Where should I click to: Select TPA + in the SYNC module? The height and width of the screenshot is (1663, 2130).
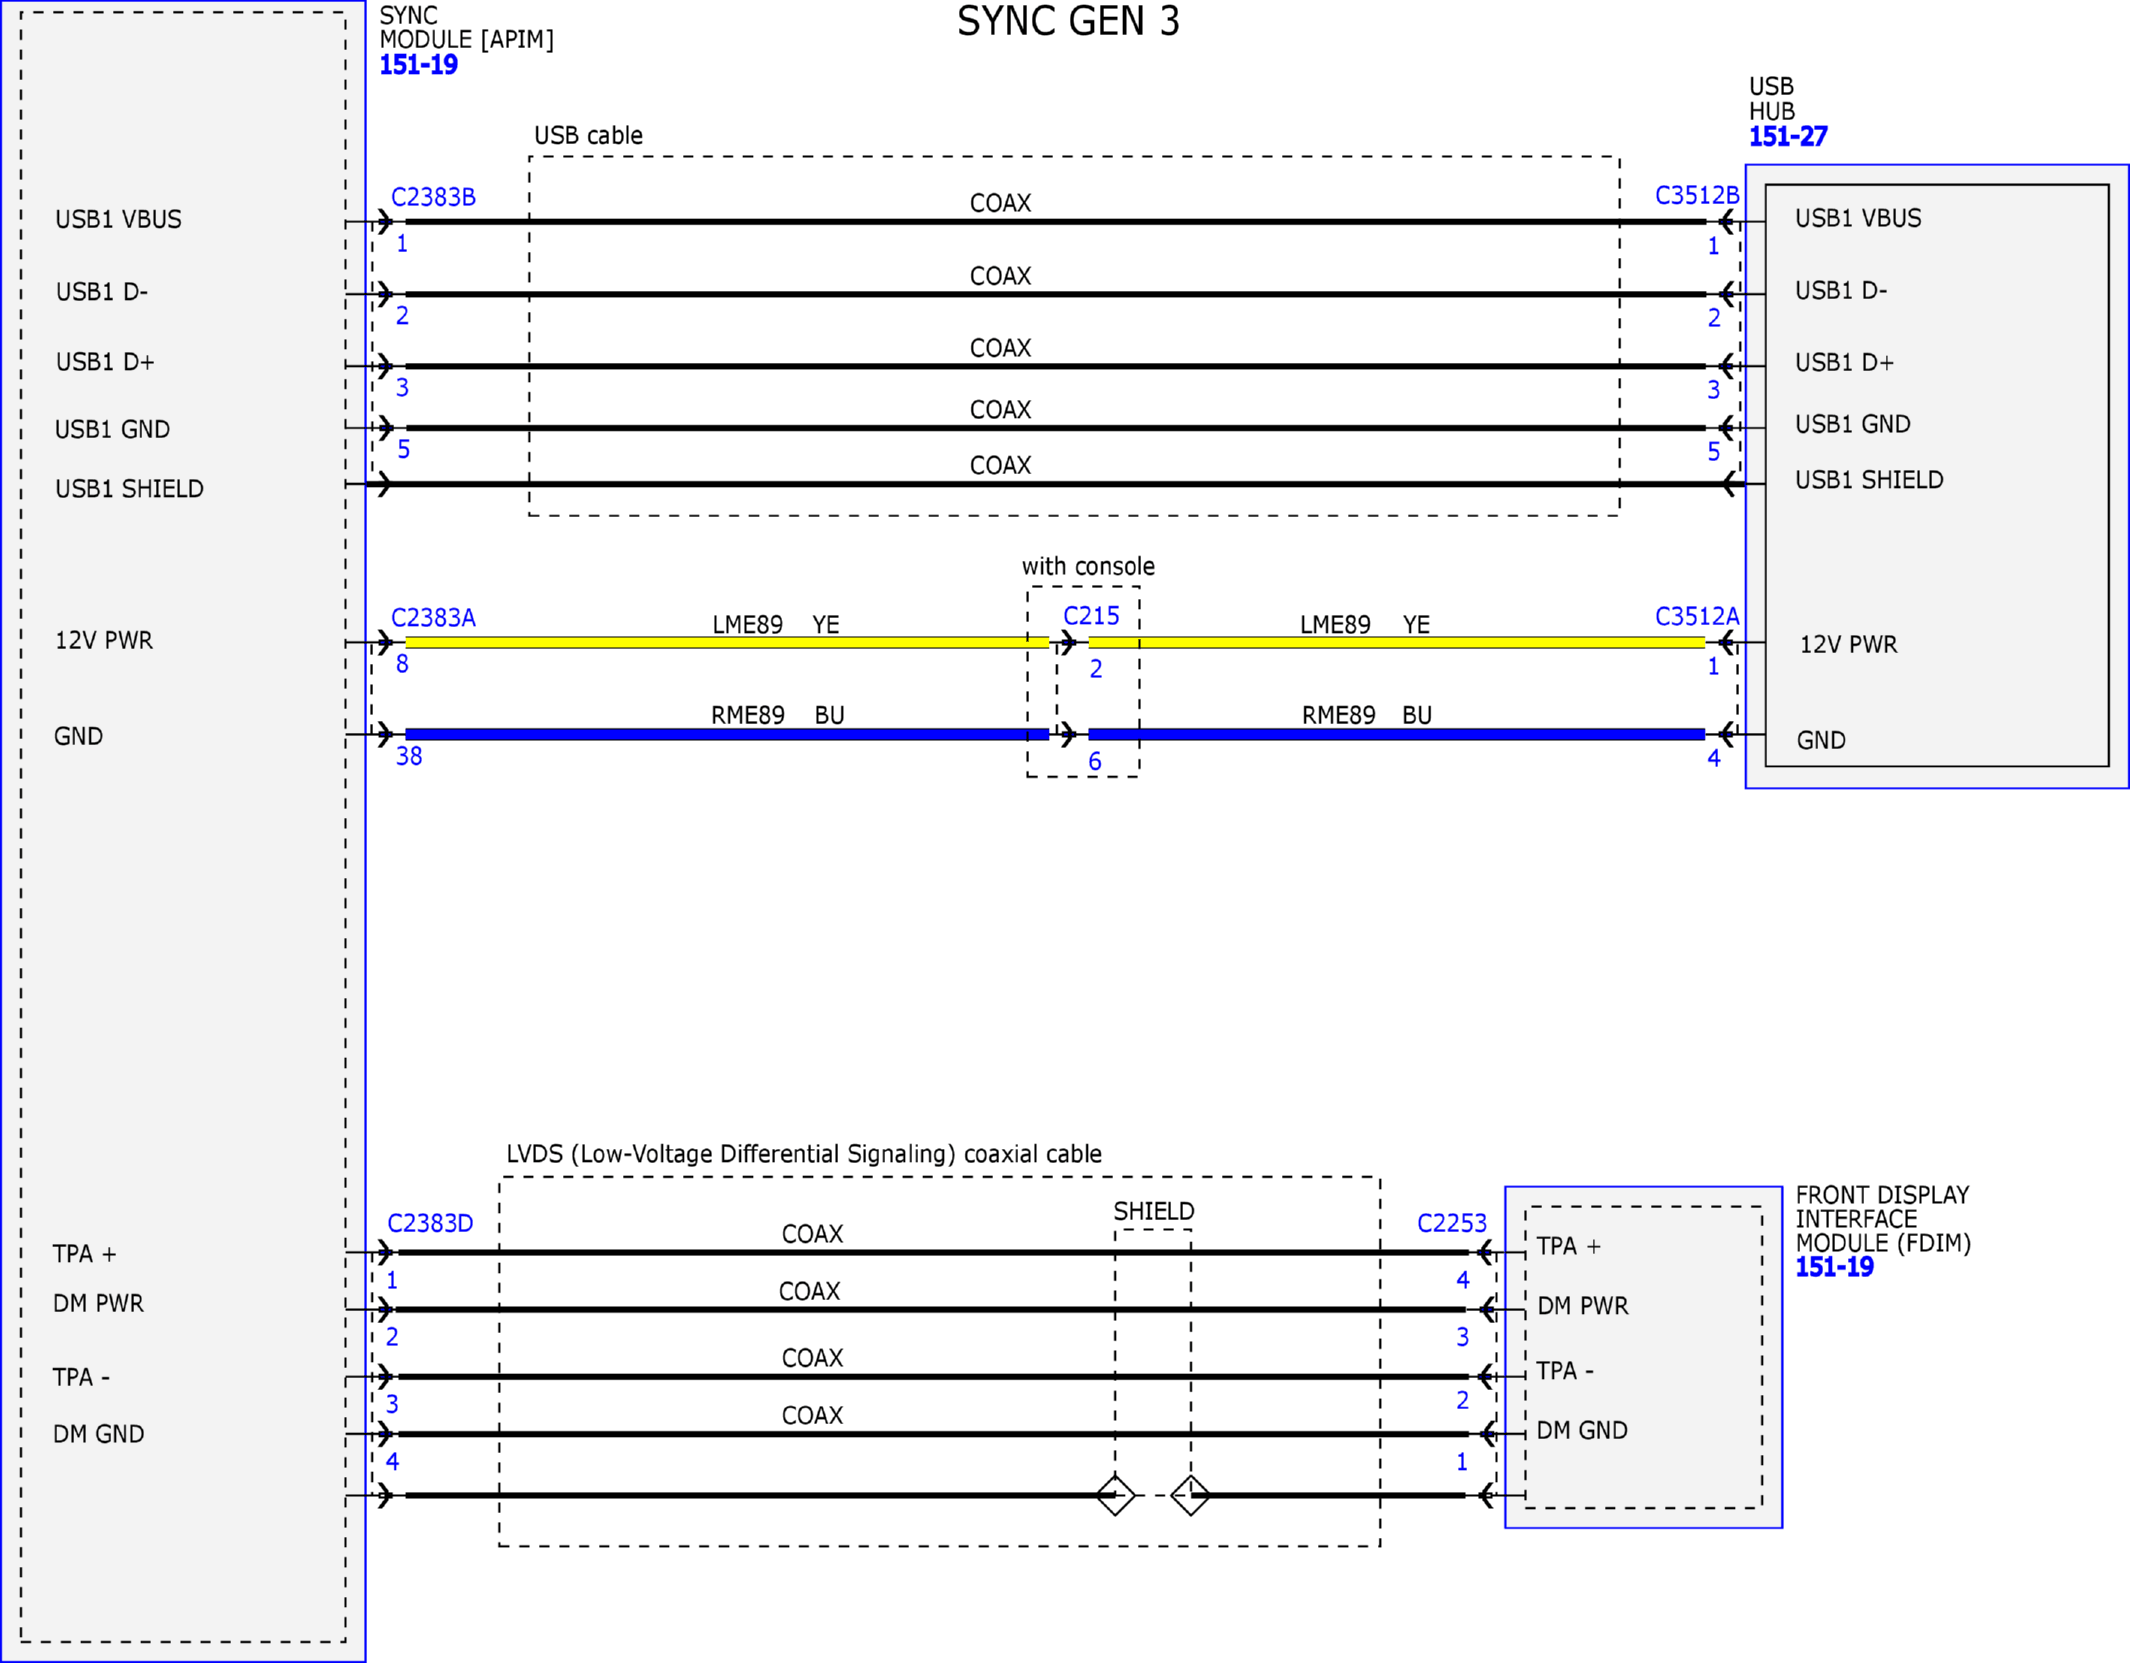coord(85,1254)
